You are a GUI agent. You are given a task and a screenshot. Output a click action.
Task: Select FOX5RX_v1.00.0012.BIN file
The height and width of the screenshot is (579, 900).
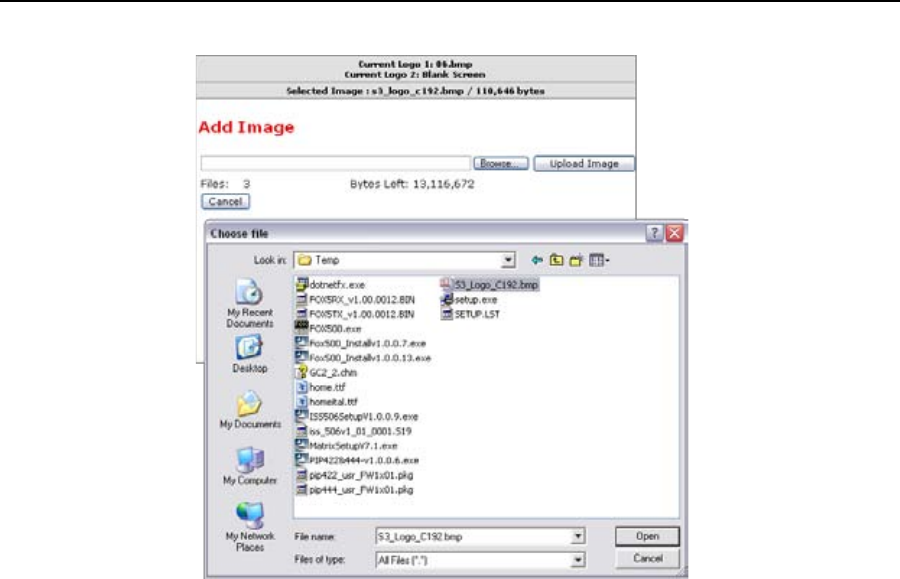tap(355, 300)
